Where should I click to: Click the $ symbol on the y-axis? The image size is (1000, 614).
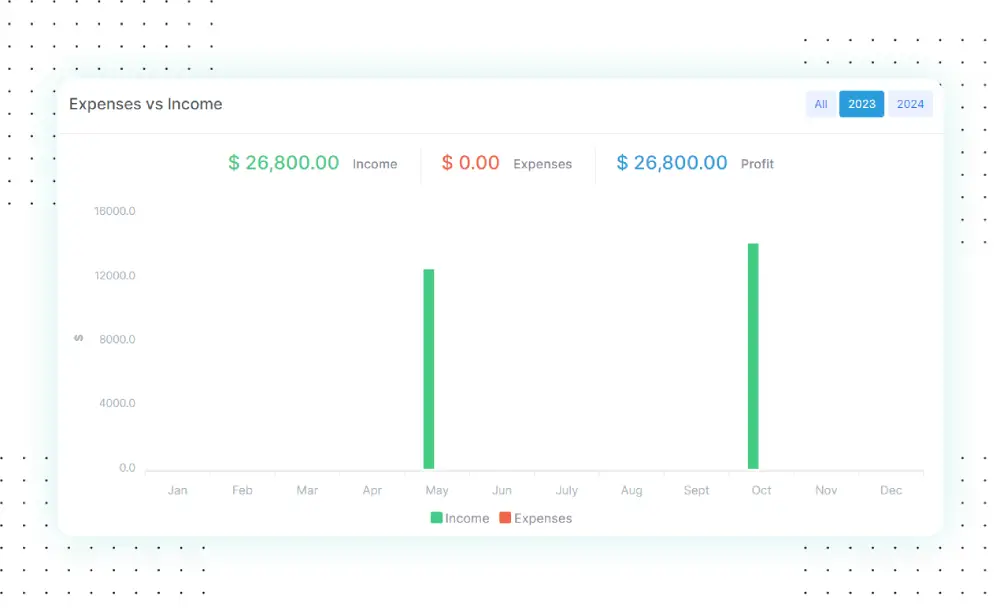[77, 339]
